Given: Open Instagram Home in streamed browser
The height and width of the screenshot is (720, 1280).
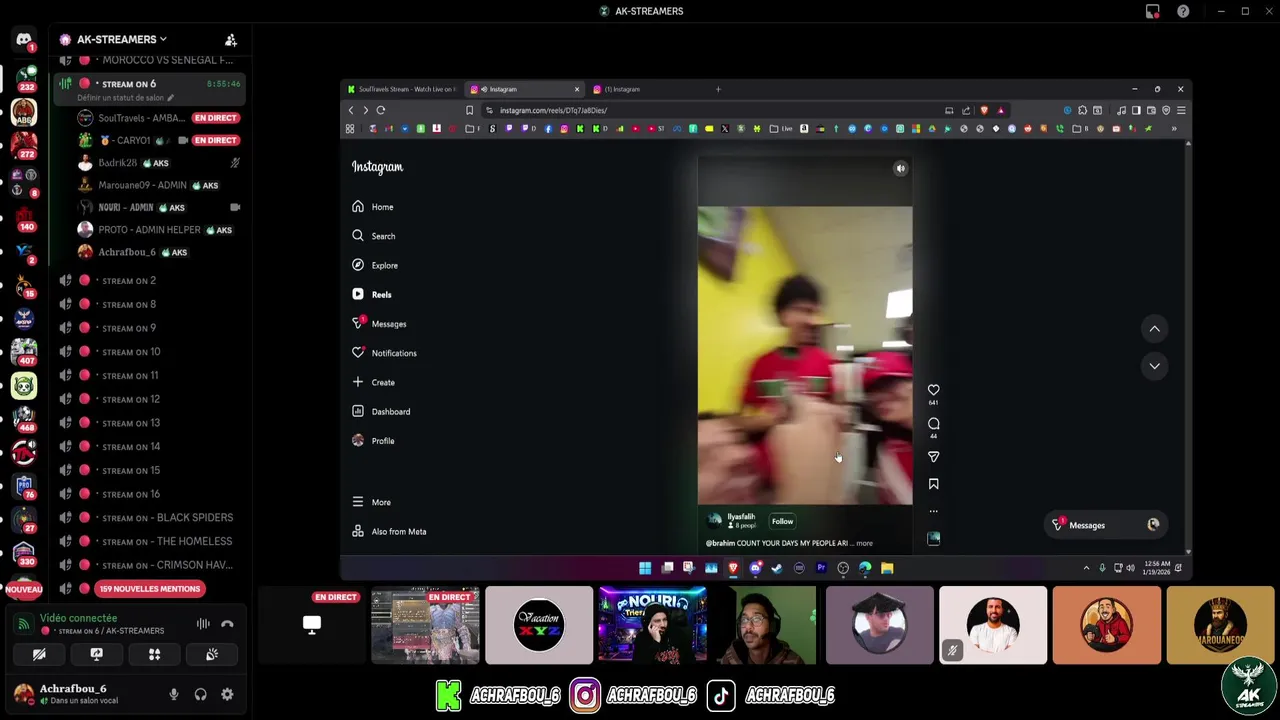Looking at the screenshot, I should 373,207.
